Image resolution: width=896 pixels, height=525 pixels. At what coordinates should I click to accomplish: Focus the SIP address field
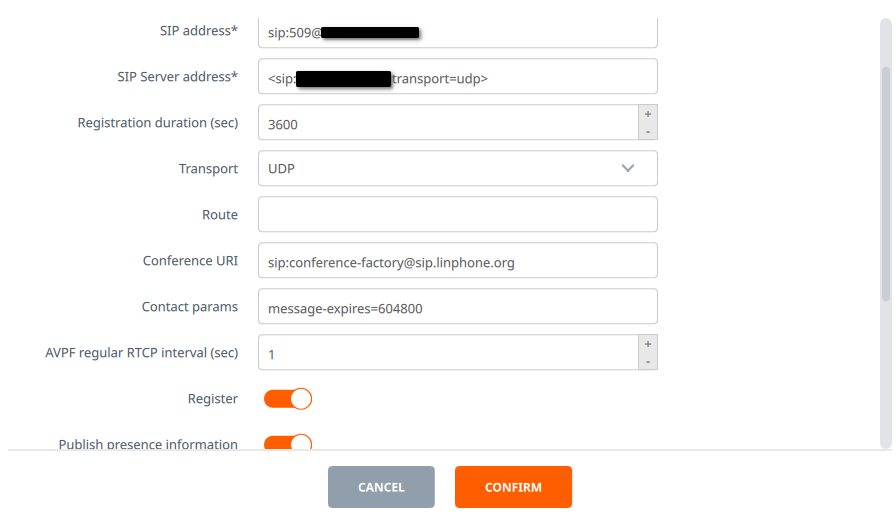click(x=458, y=33)
